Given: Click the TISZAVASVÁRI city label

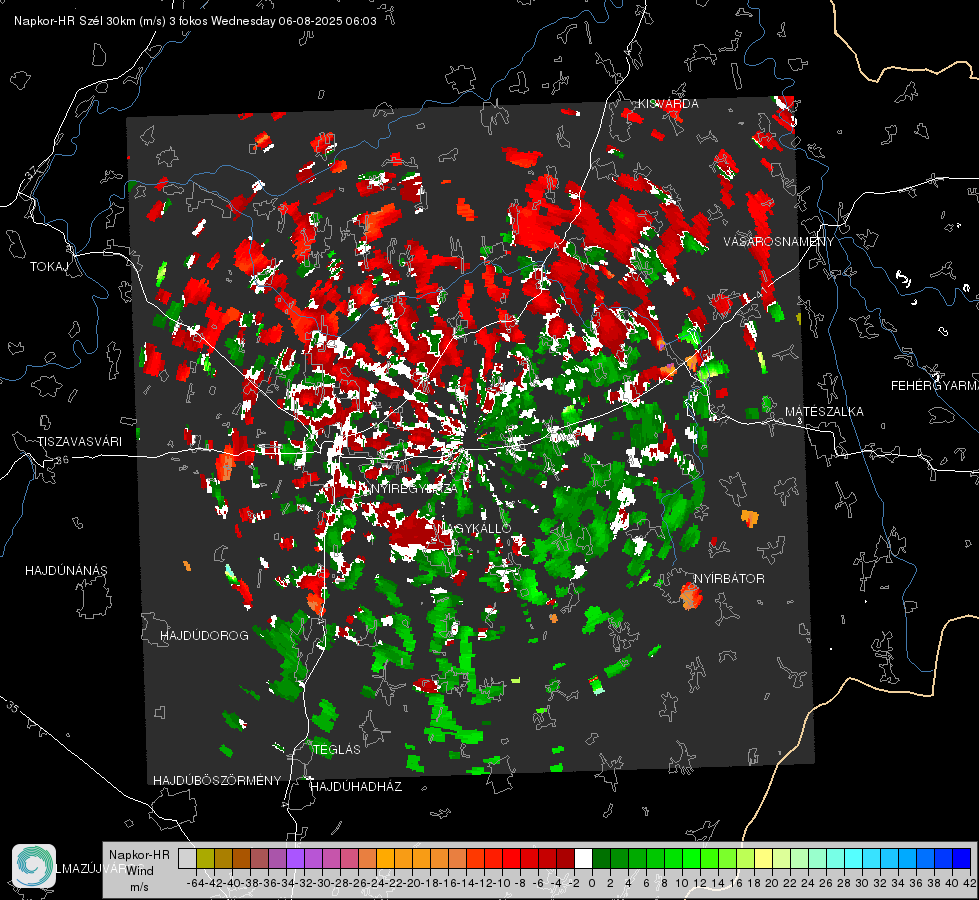Looking at the screenshot, I should coord(79,442).
